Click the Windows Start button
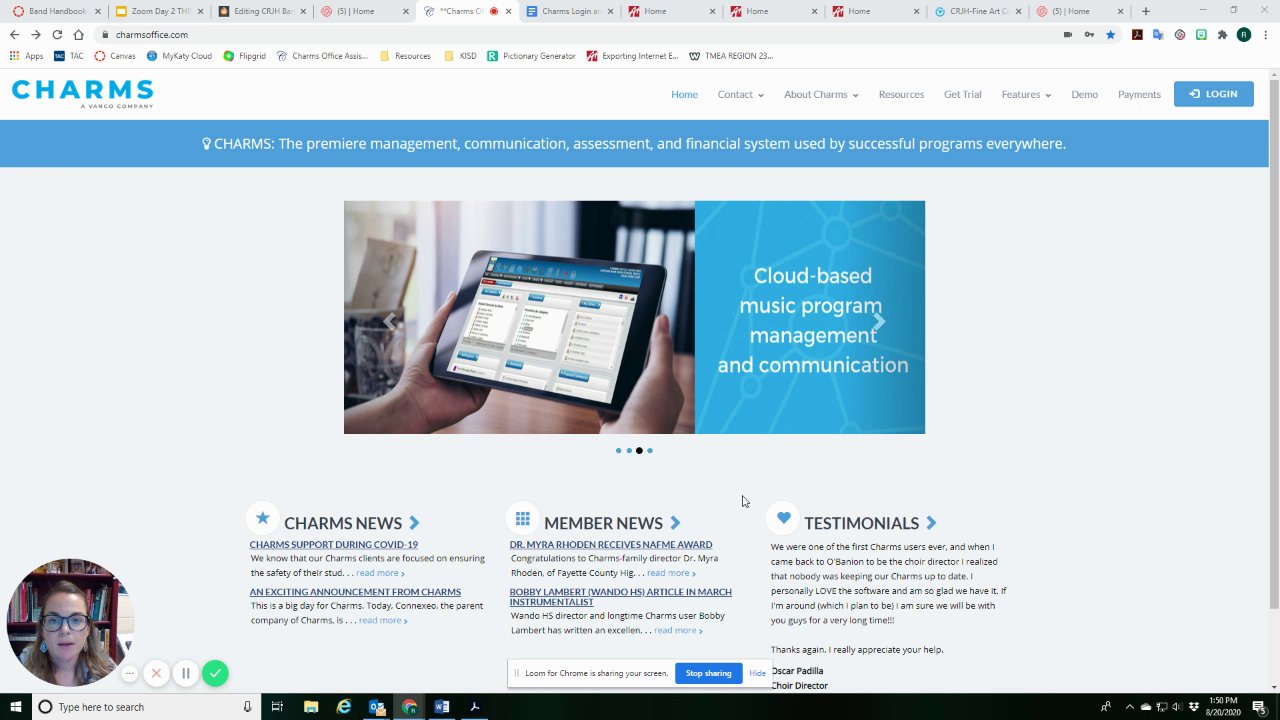Viewport: 1280px width, 720px height. pyautogui.click(x=15, y=707)
